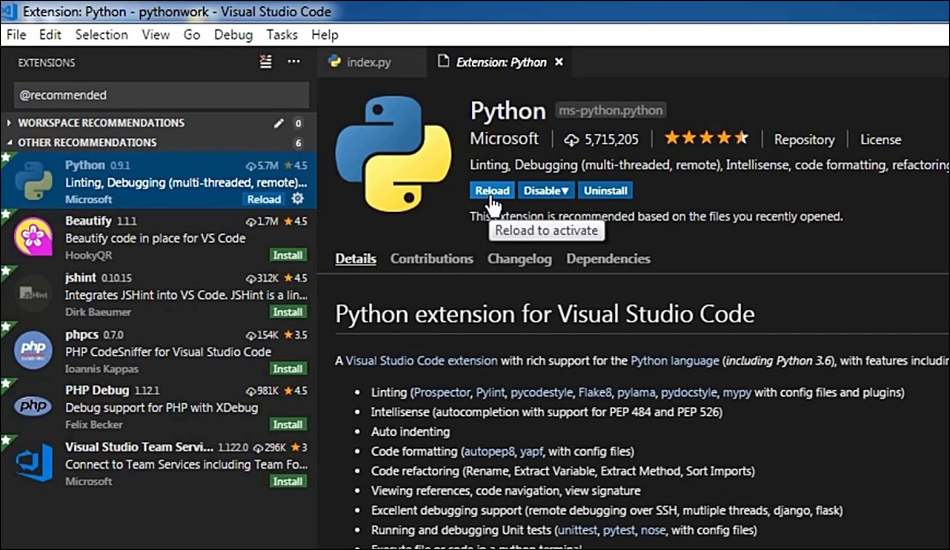Image resolution: width=950 pixels, height=550 pixels.
Task: Open the Flake8 link
Action: (595, 393)
